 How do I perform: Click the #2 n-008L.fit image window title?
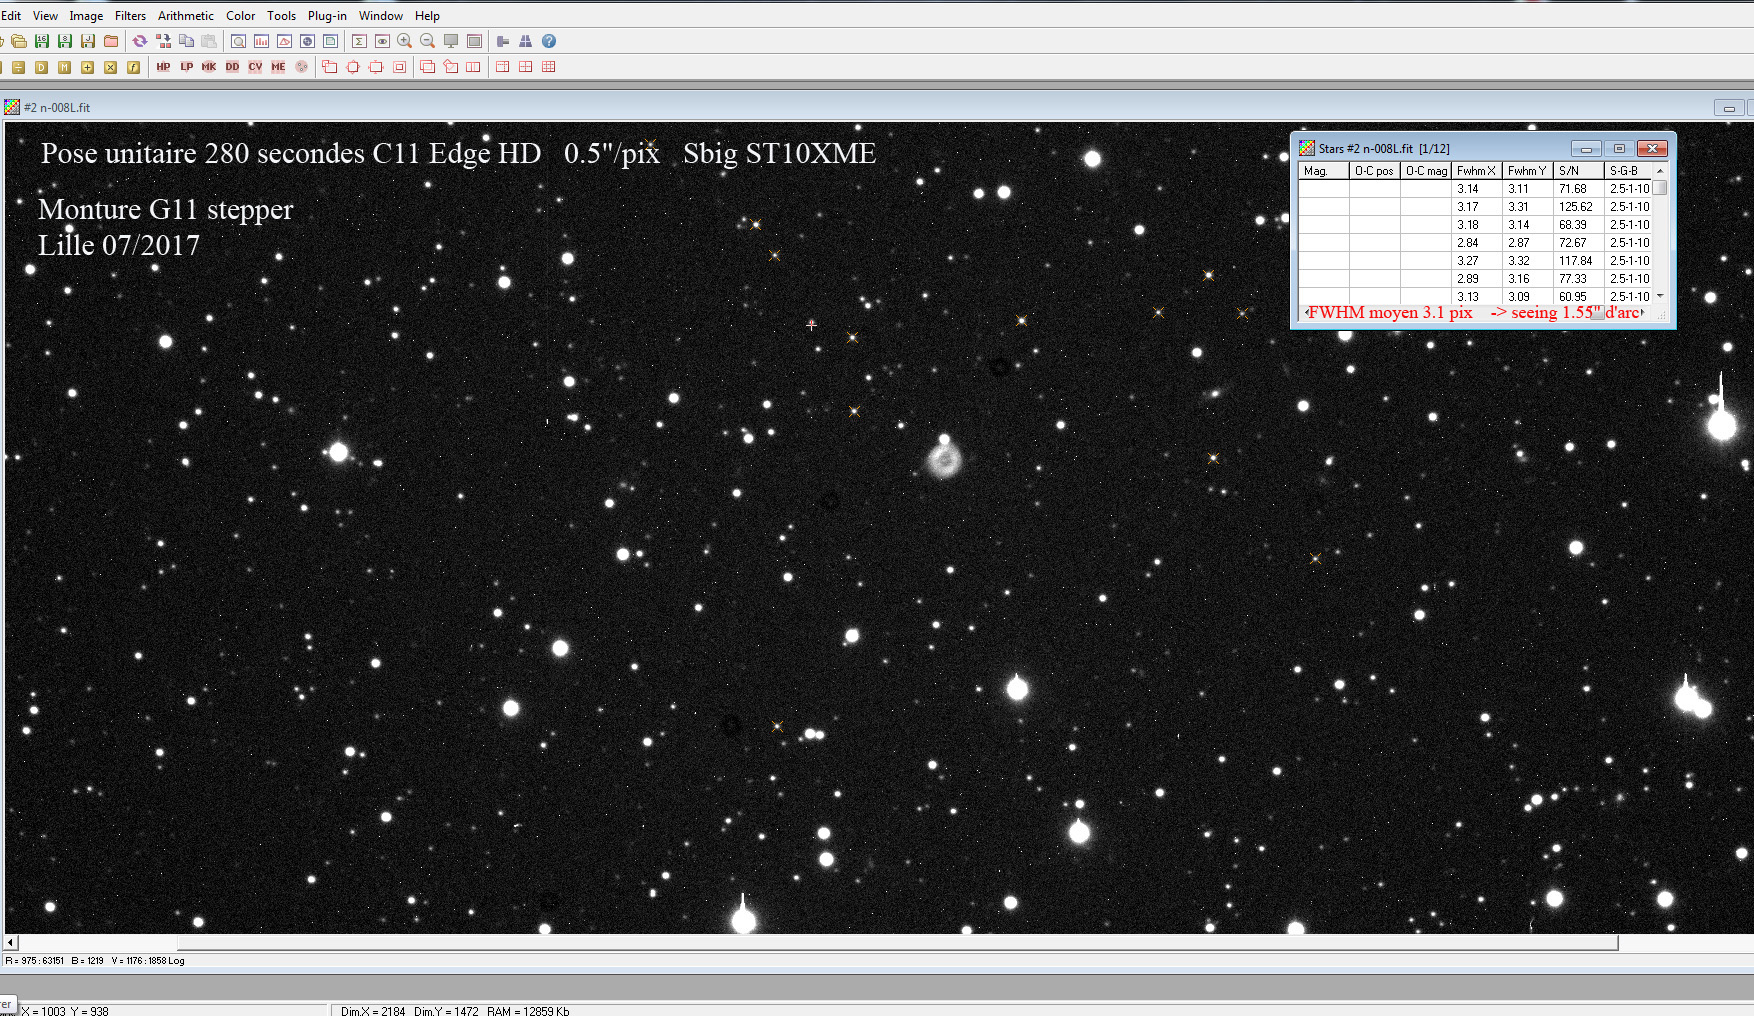click(57, 107)
